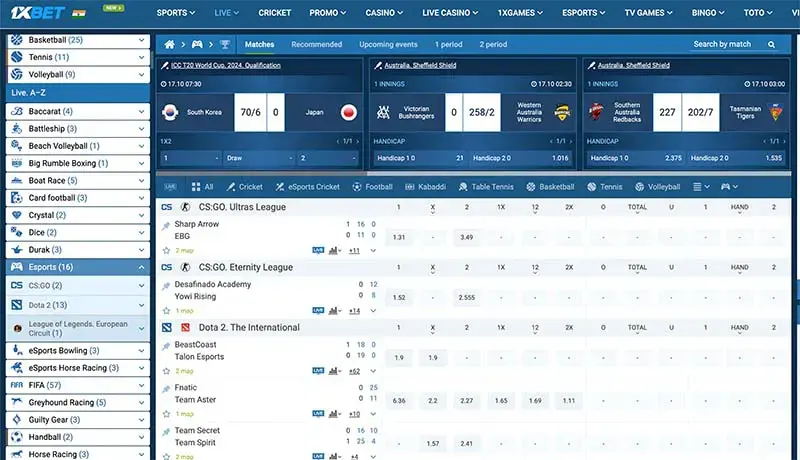The height and width of the screenshot is (460, 800).
Task: Expand League of Legends European Circuit
Action: (x=141, y=328)
